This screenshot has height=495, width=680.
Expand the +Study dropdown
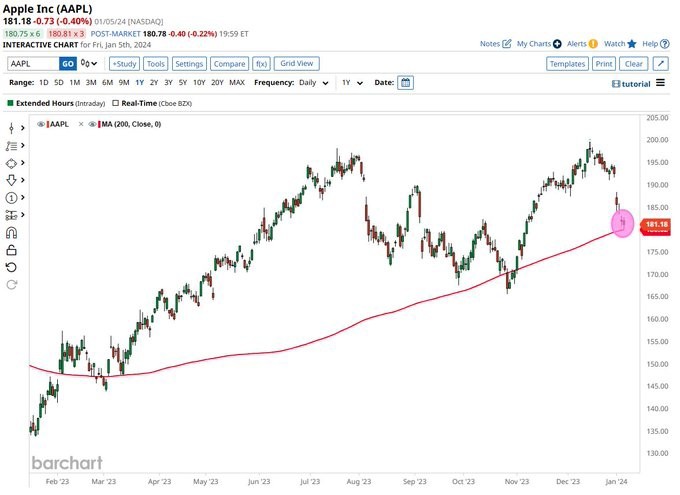point(124,63)
